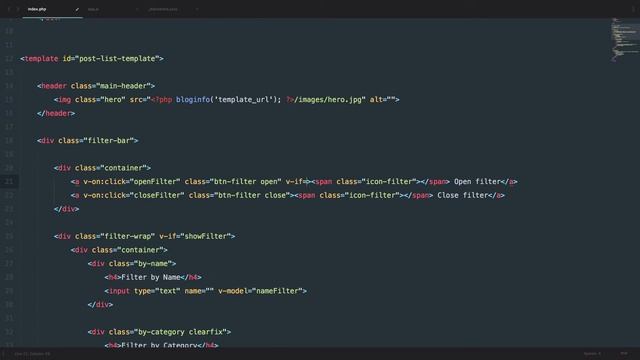Click the "Filter by Name" heading text
The height and width of the screenshot is (360, 640).
tap(151, 278)
